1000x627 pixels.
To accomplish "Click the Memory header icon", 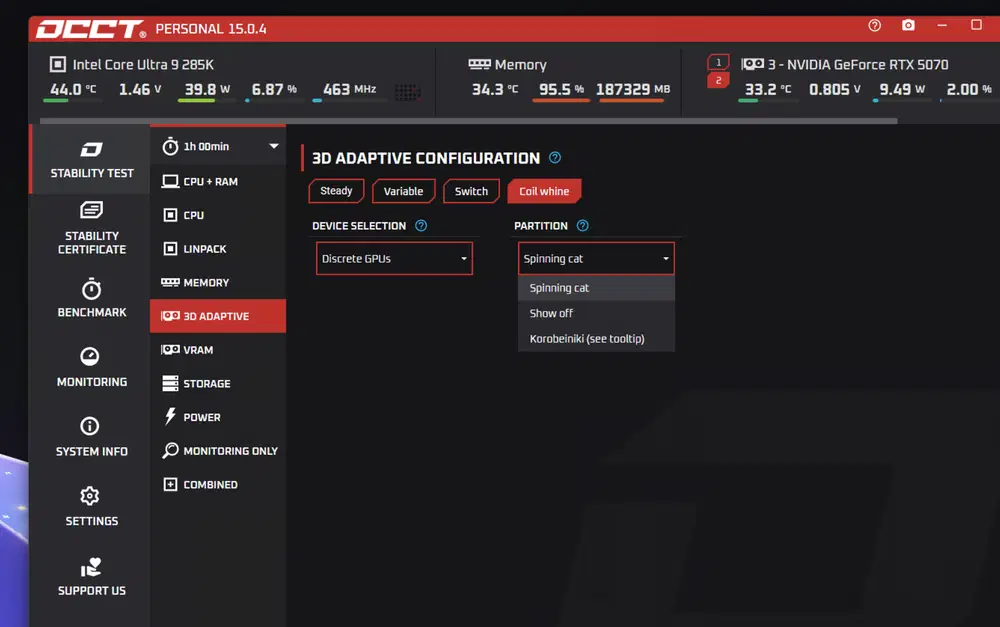I will click(x=479, y=64).
